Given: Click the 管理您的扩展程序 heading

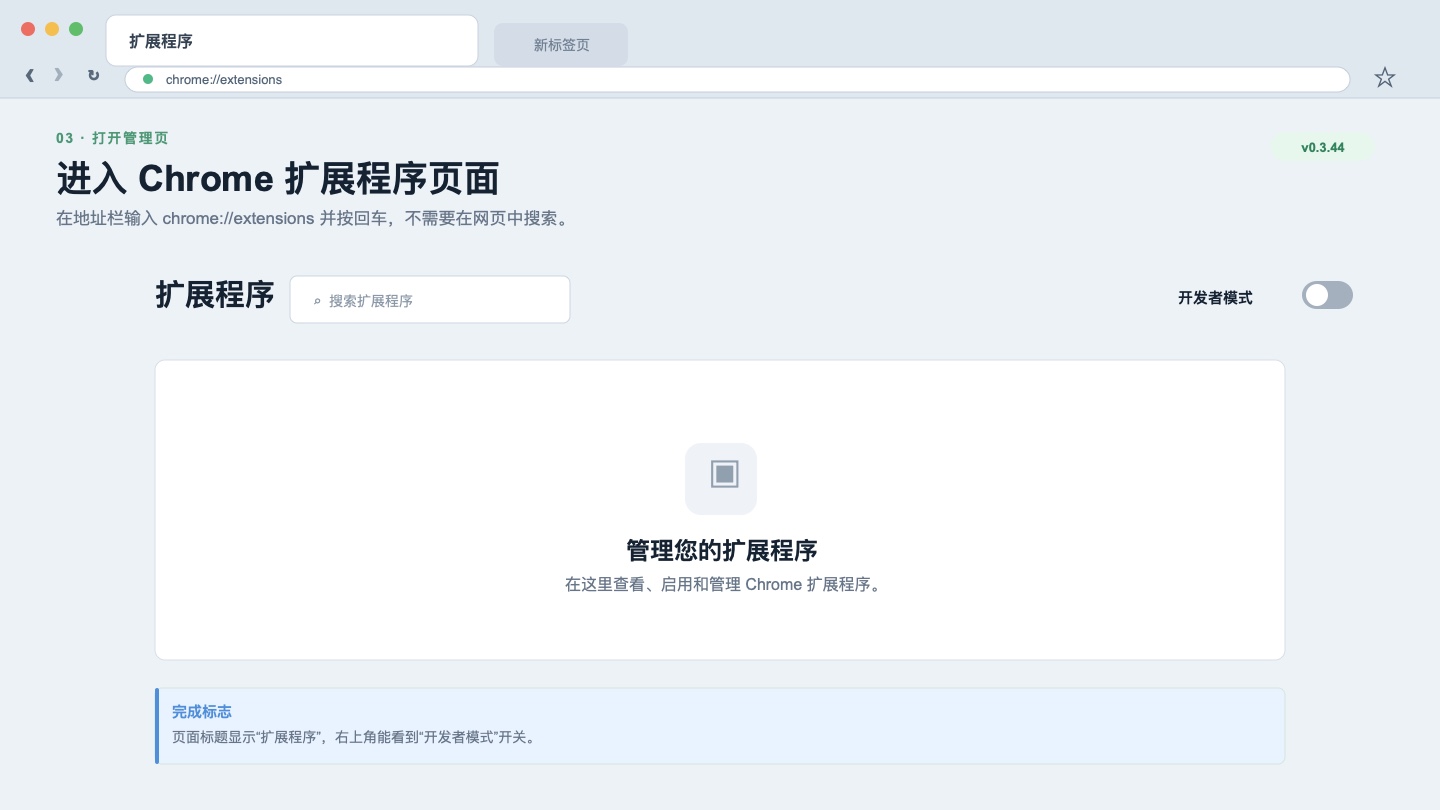Looking at the screenshot, I should pos(721,551).
